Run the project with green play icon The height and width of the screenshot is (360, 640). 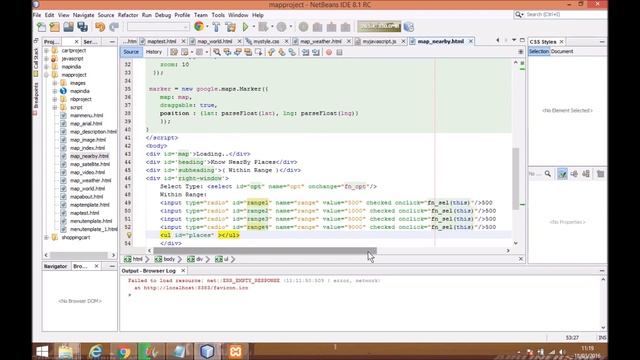click(245, 27)
